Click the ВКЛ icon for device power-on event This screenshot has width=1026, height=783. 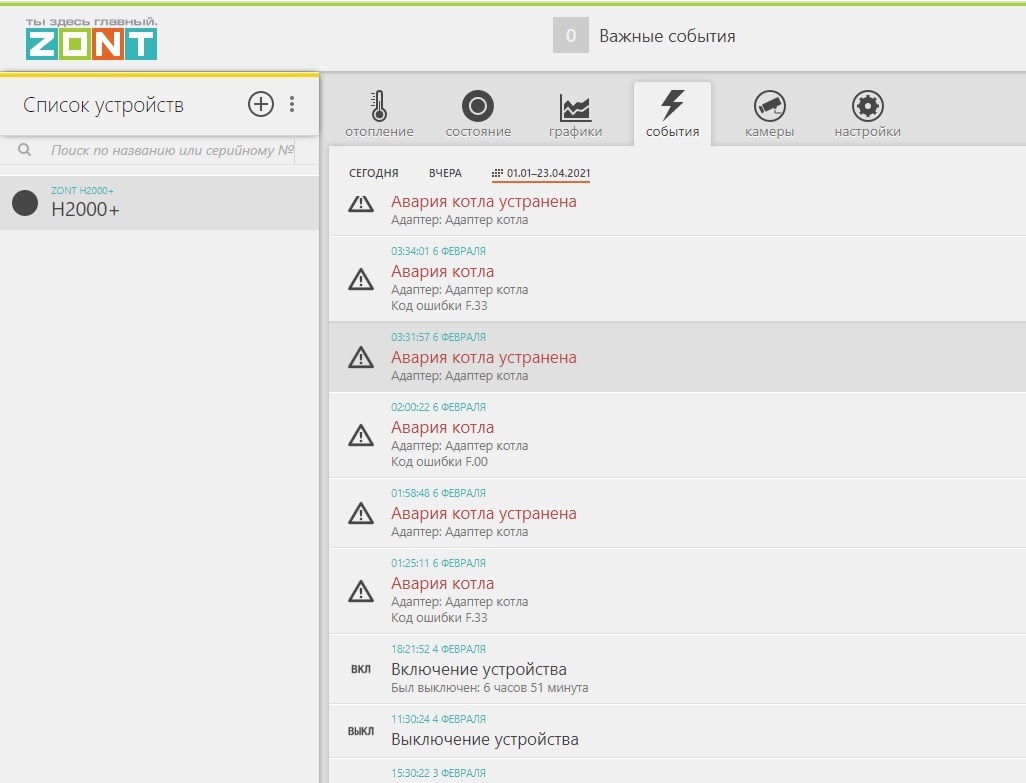coord(360,669)
